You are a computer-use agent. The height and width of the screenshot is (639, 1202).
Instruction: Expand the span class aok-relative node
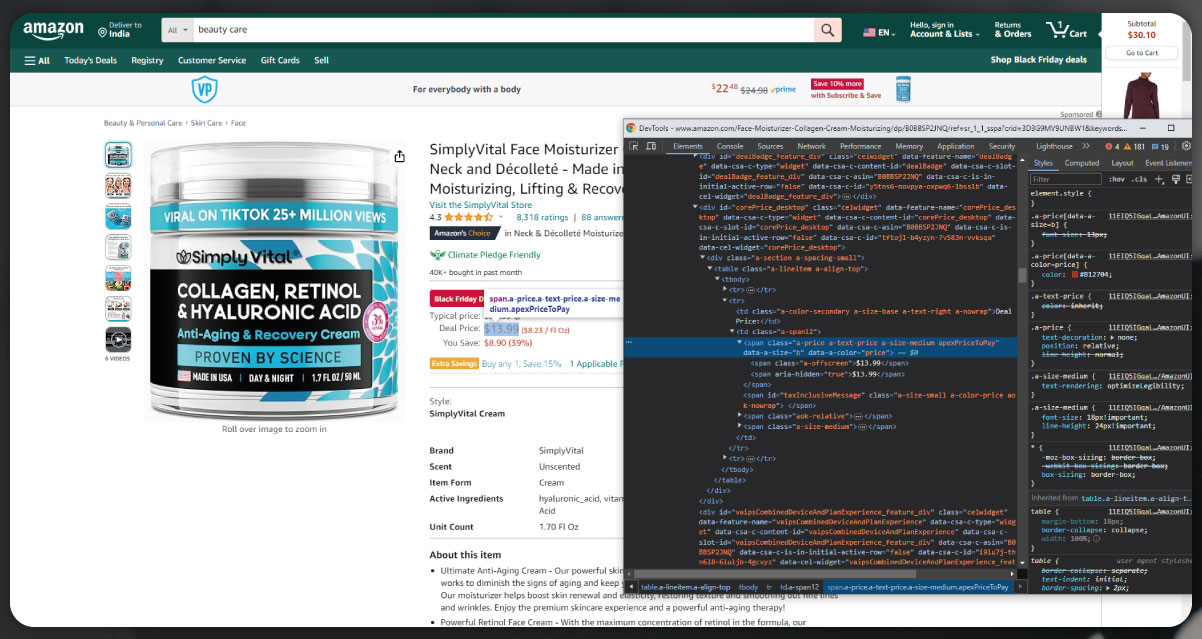click(741, 415)
